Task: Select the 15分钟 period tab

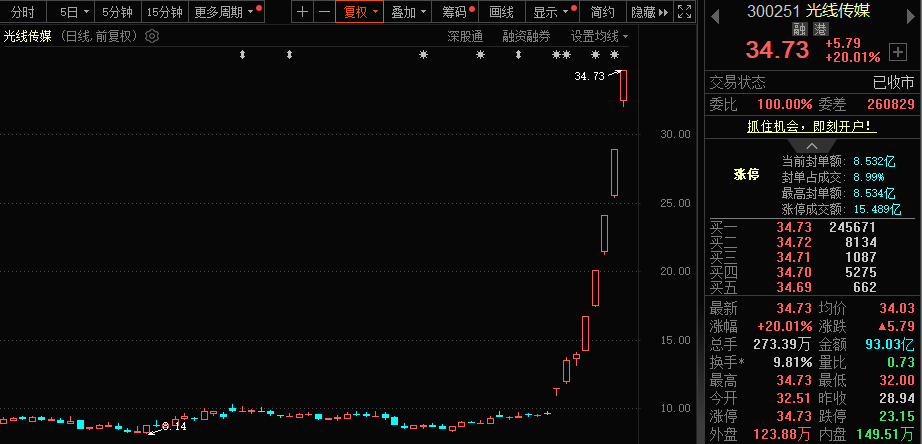Action: click(163, 12)
